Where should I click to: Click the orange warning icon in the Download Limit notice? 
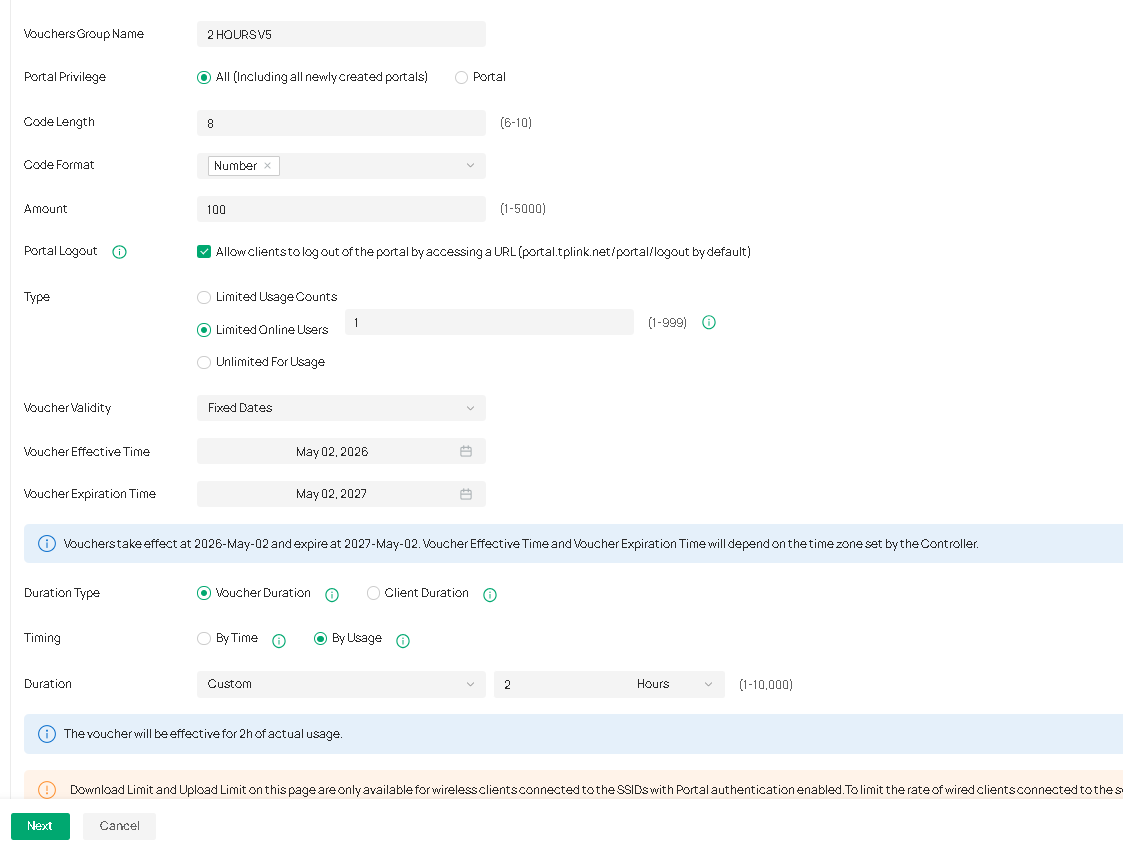coord(47,790)
